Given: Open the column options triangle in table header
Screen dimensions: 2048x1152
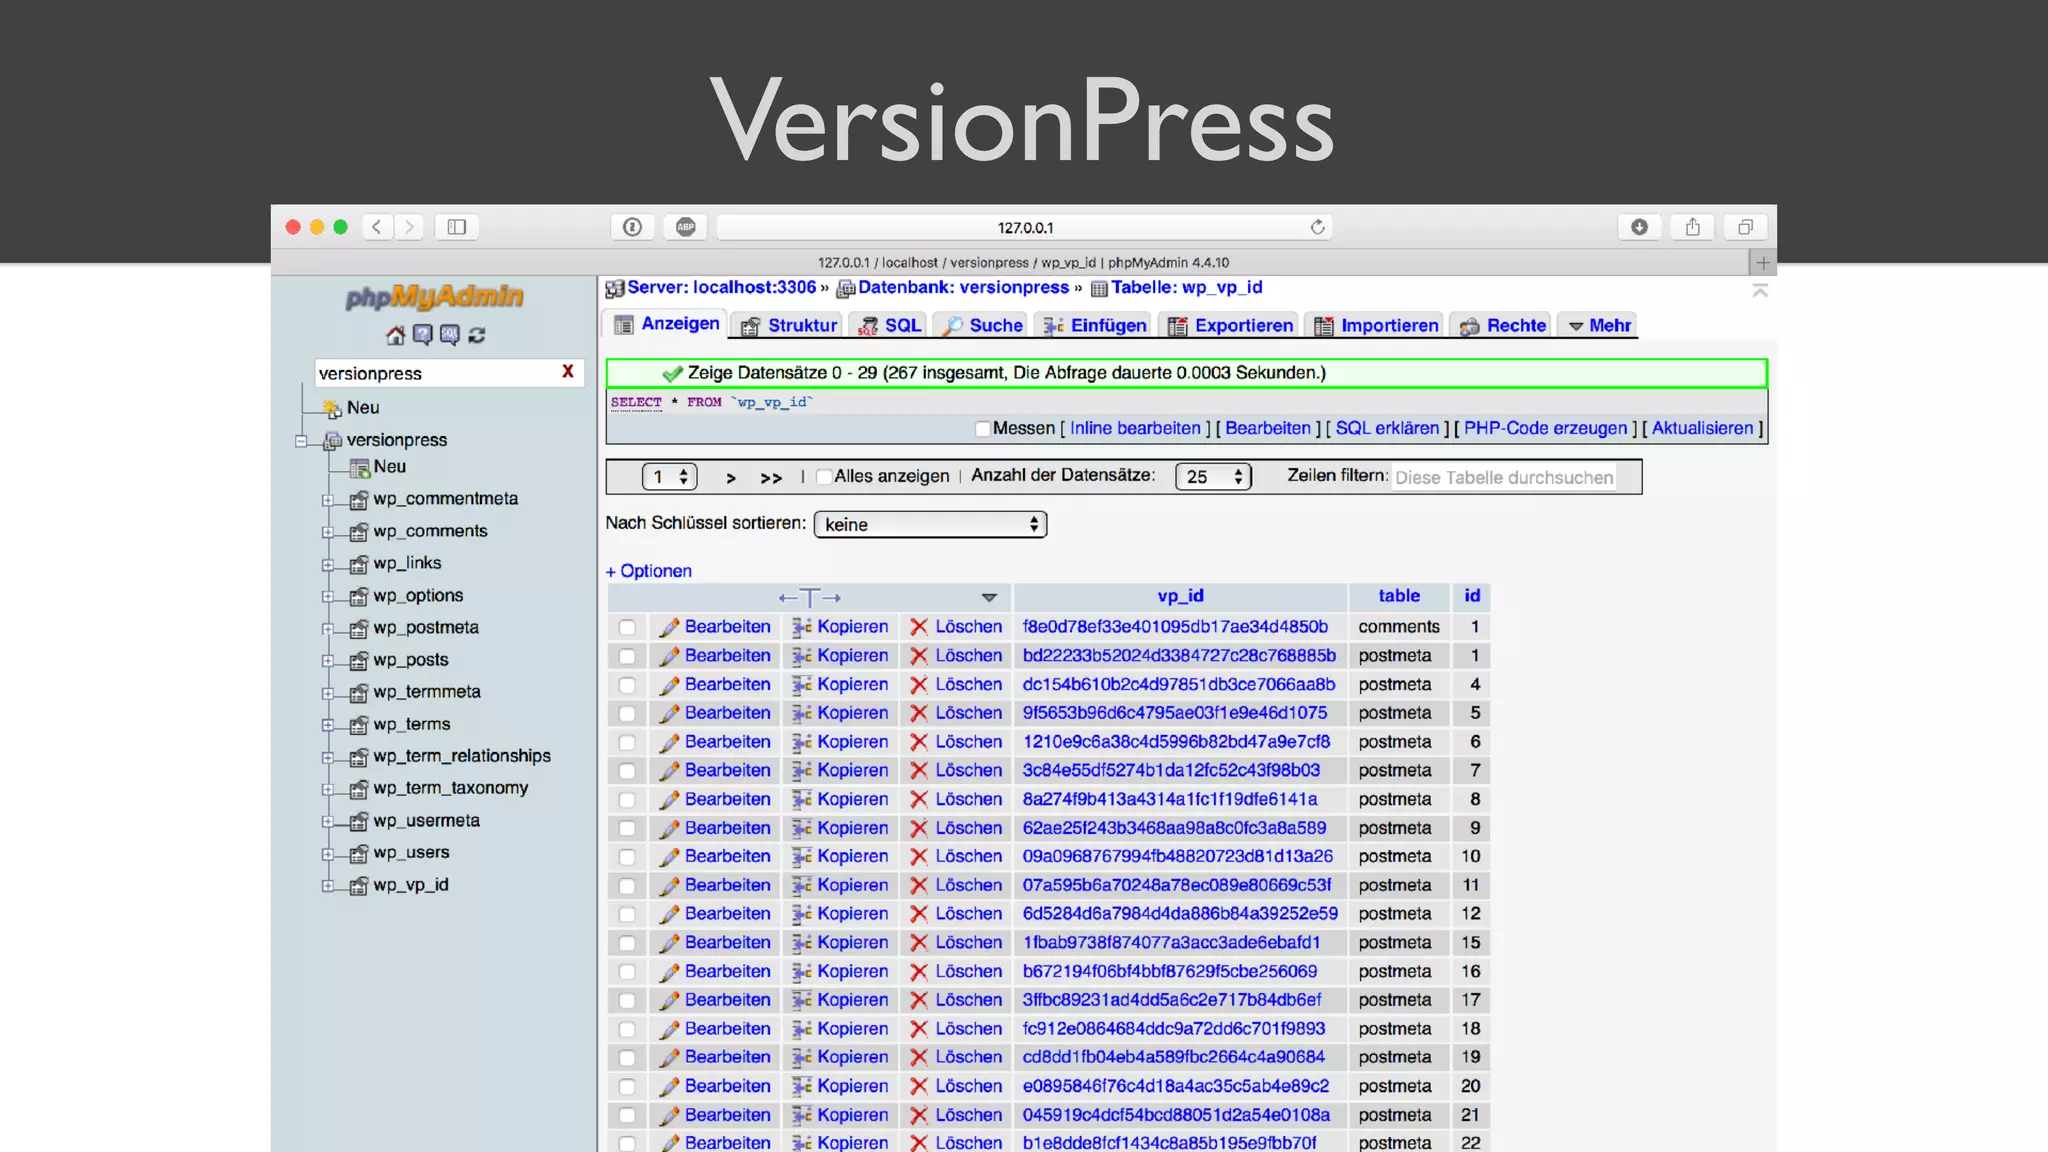Looking at the screenshot, I should click(989, 597).
